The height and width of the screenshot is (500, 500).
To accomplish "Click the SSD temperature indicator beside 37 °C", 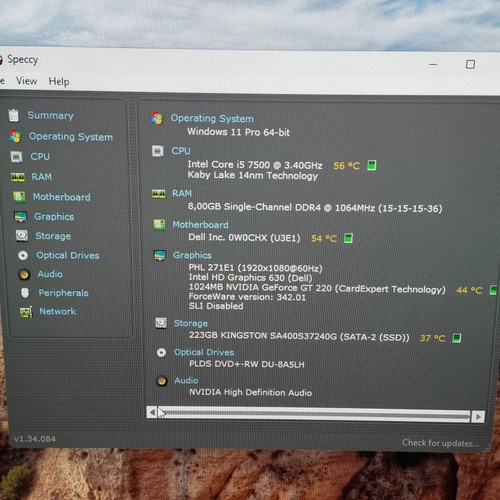I will pos(457,338).
